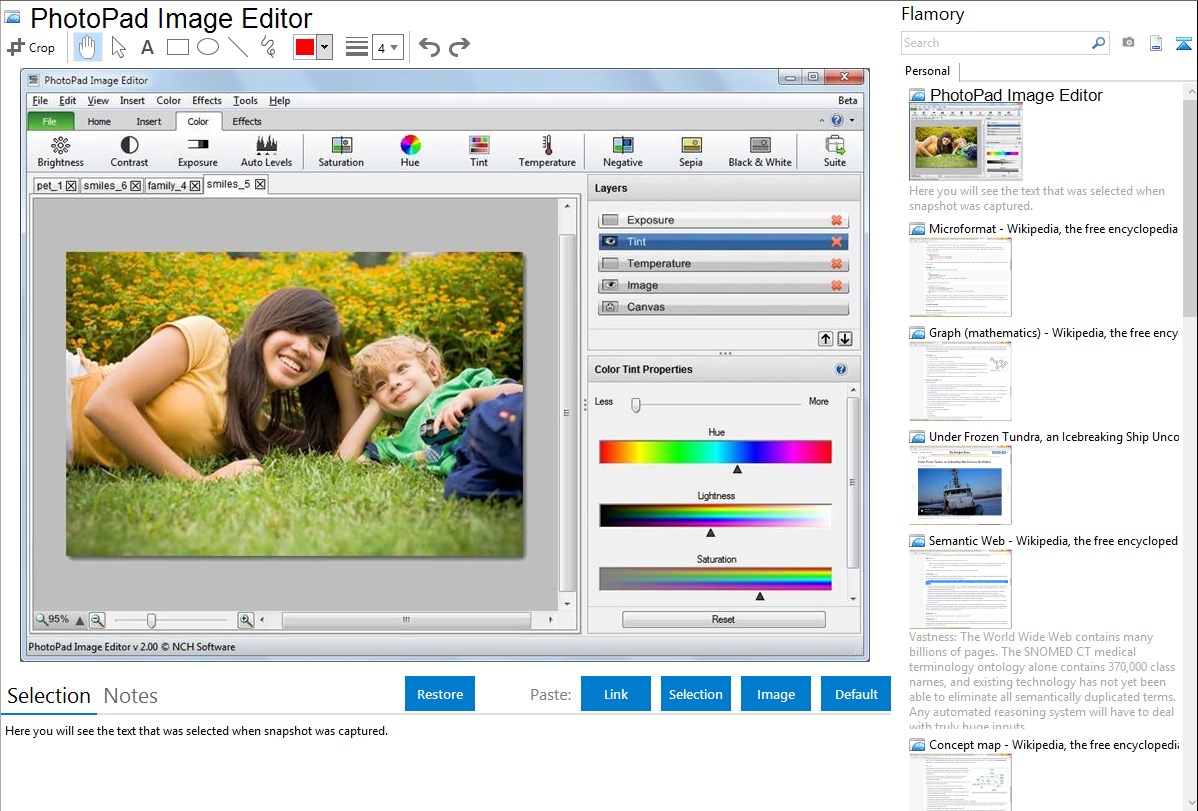Toggle visibility of Image layer

610,285
